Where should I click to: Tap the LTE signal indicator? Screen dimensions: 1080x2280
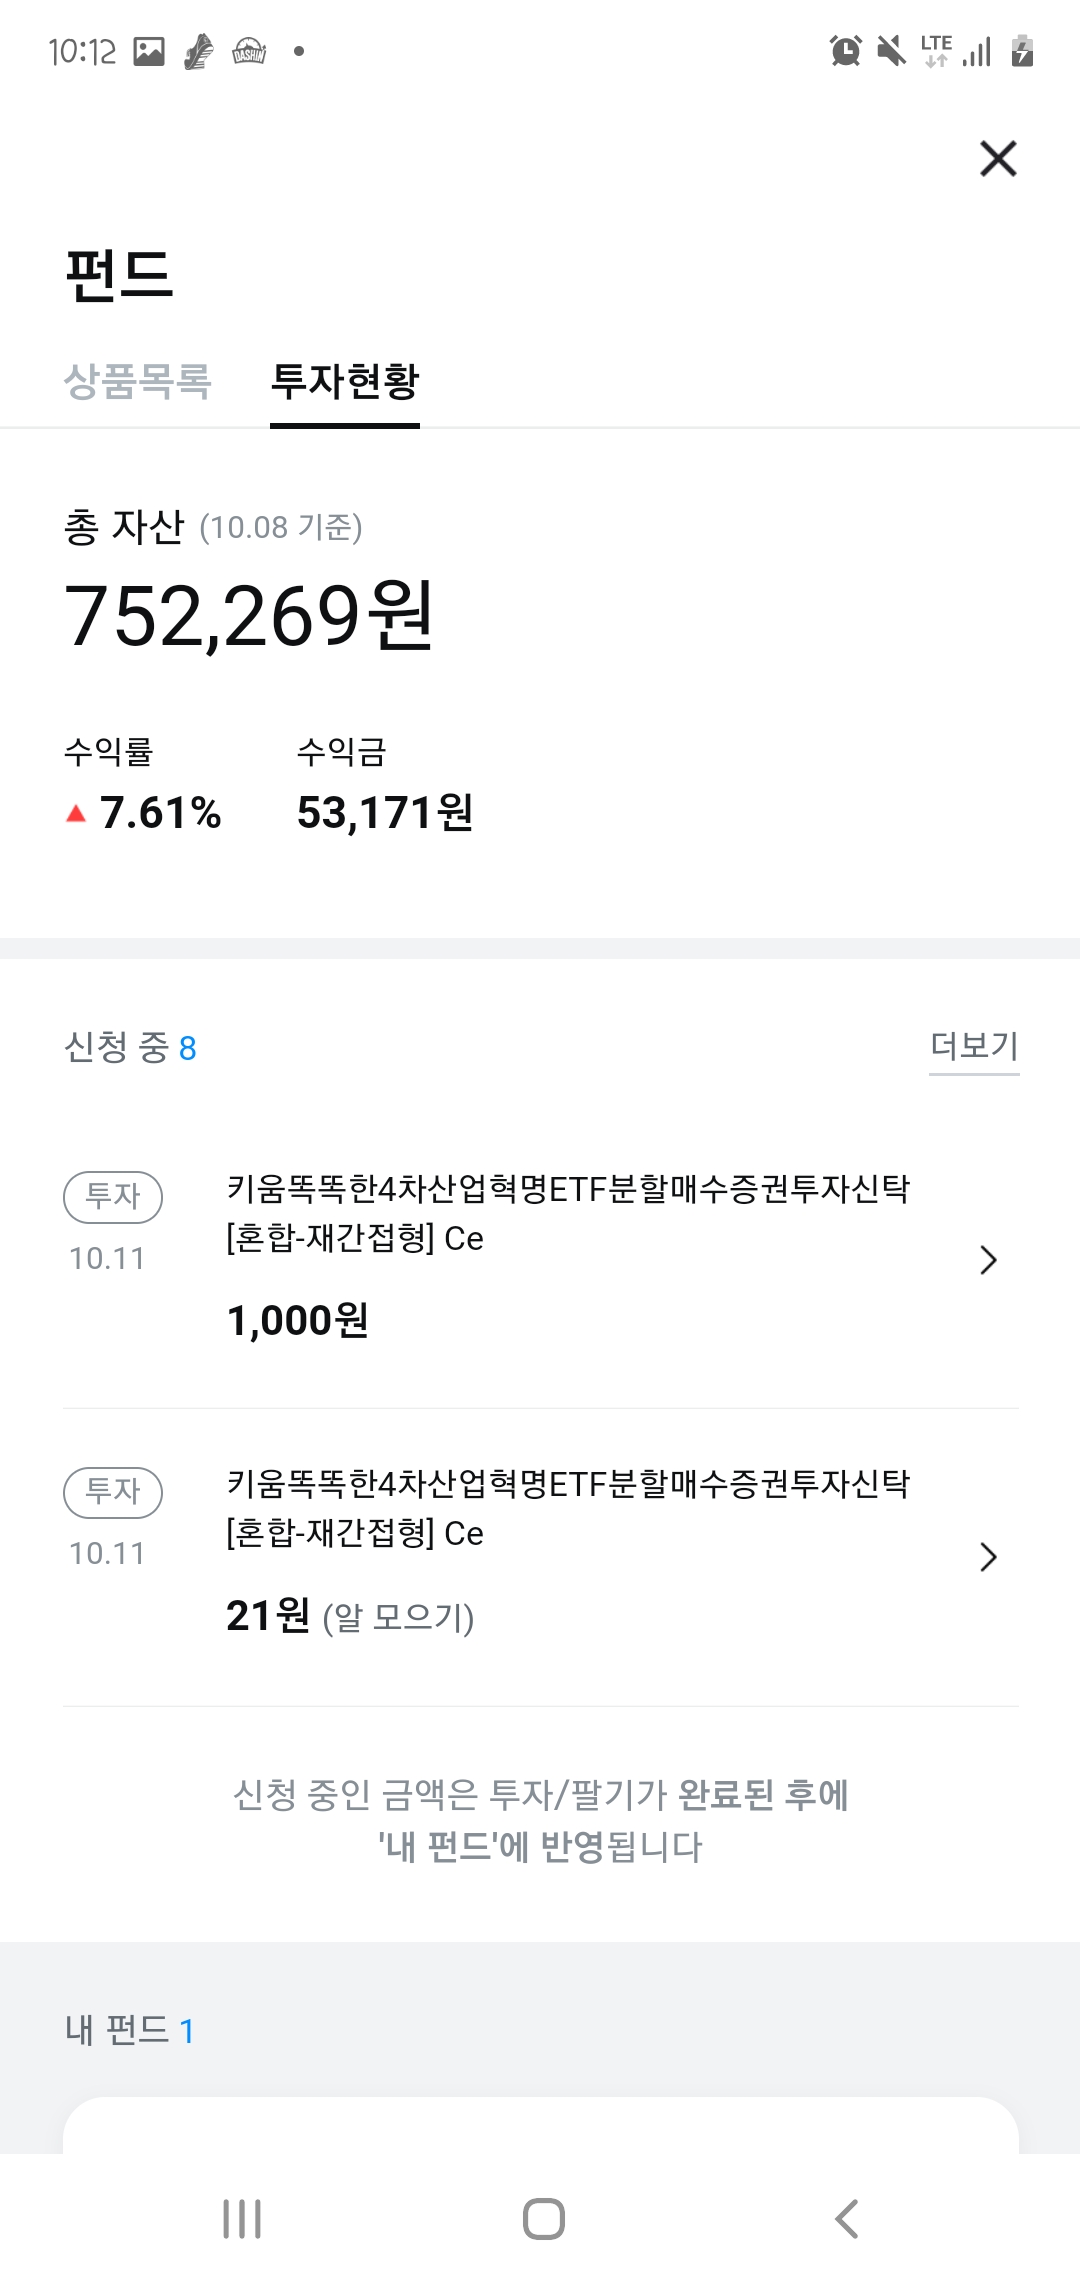[x=936, y=50]
